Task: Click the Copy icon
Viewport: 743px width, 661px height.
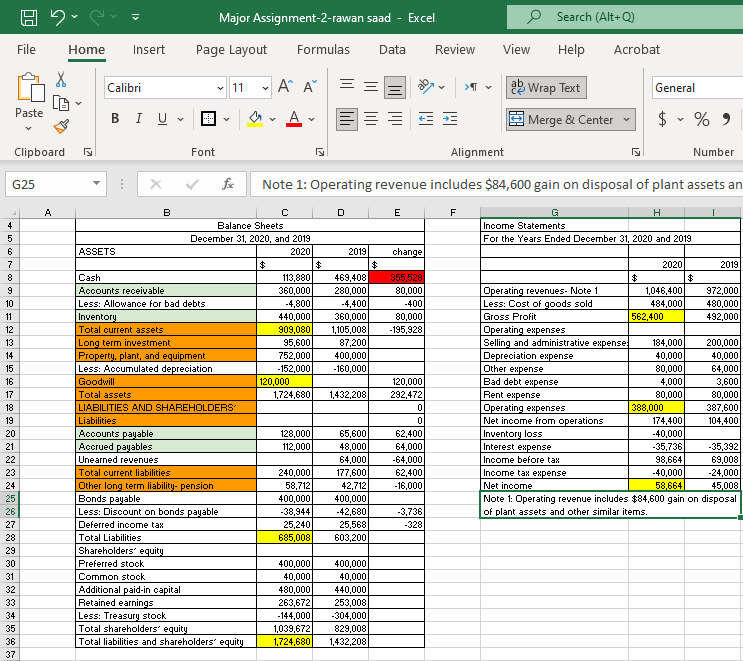Action: 61,103
